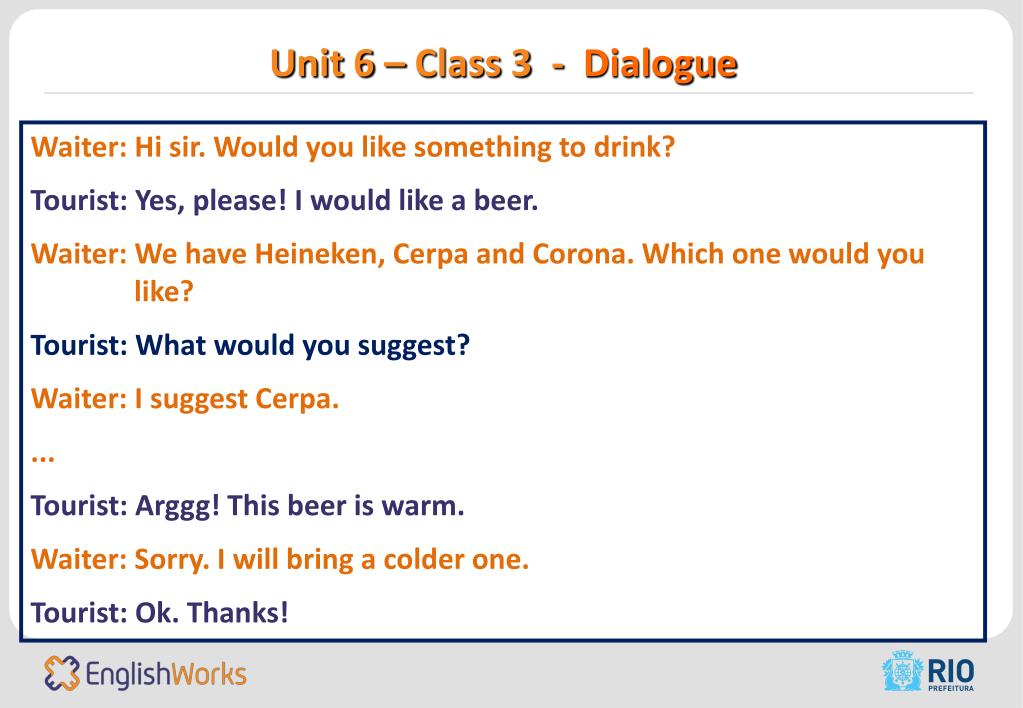Screen dimensions: 1023x708
Task: Click the line 'I suggest Cerpa.'
Action: click(237, 399)
